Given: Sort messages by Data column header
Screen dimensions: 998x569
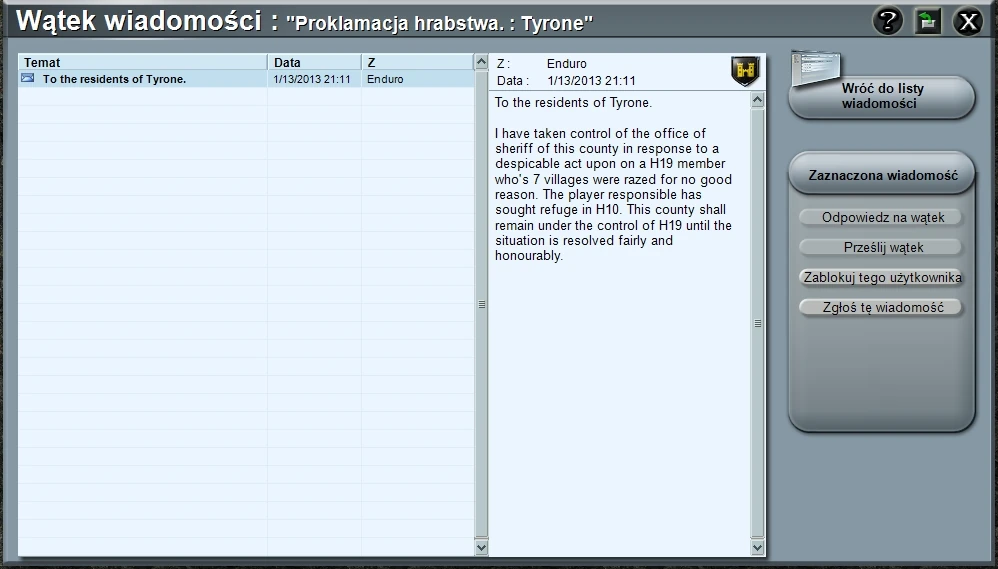Looking at the screenshot, I should tap(314, 62).
